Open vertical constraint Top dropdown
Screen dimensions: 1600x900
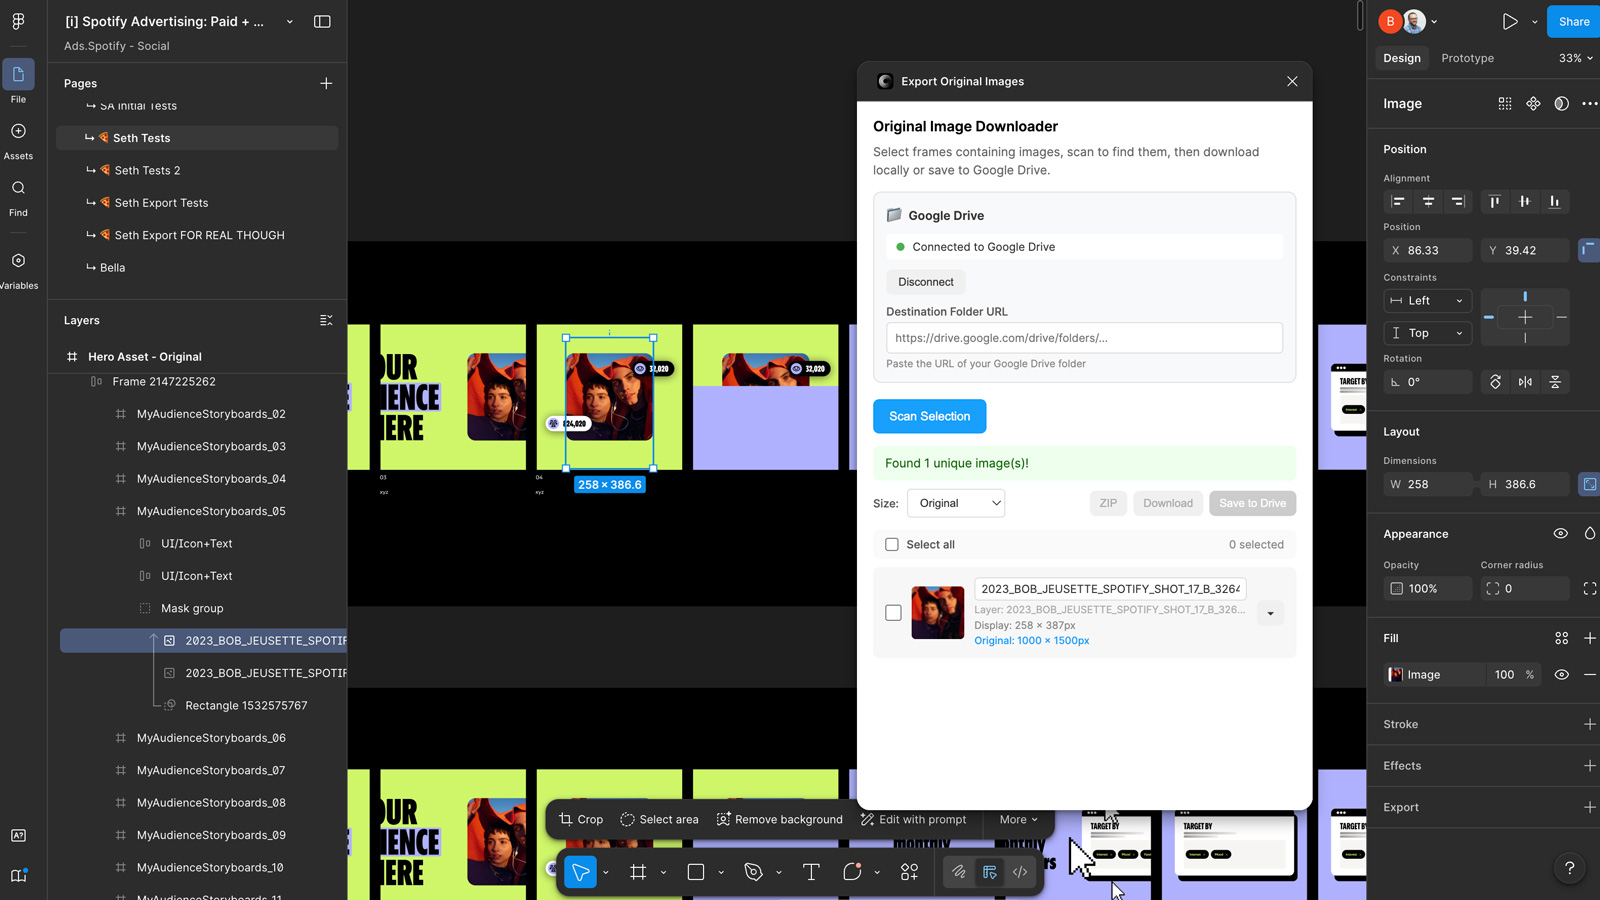pos(1428,333)
